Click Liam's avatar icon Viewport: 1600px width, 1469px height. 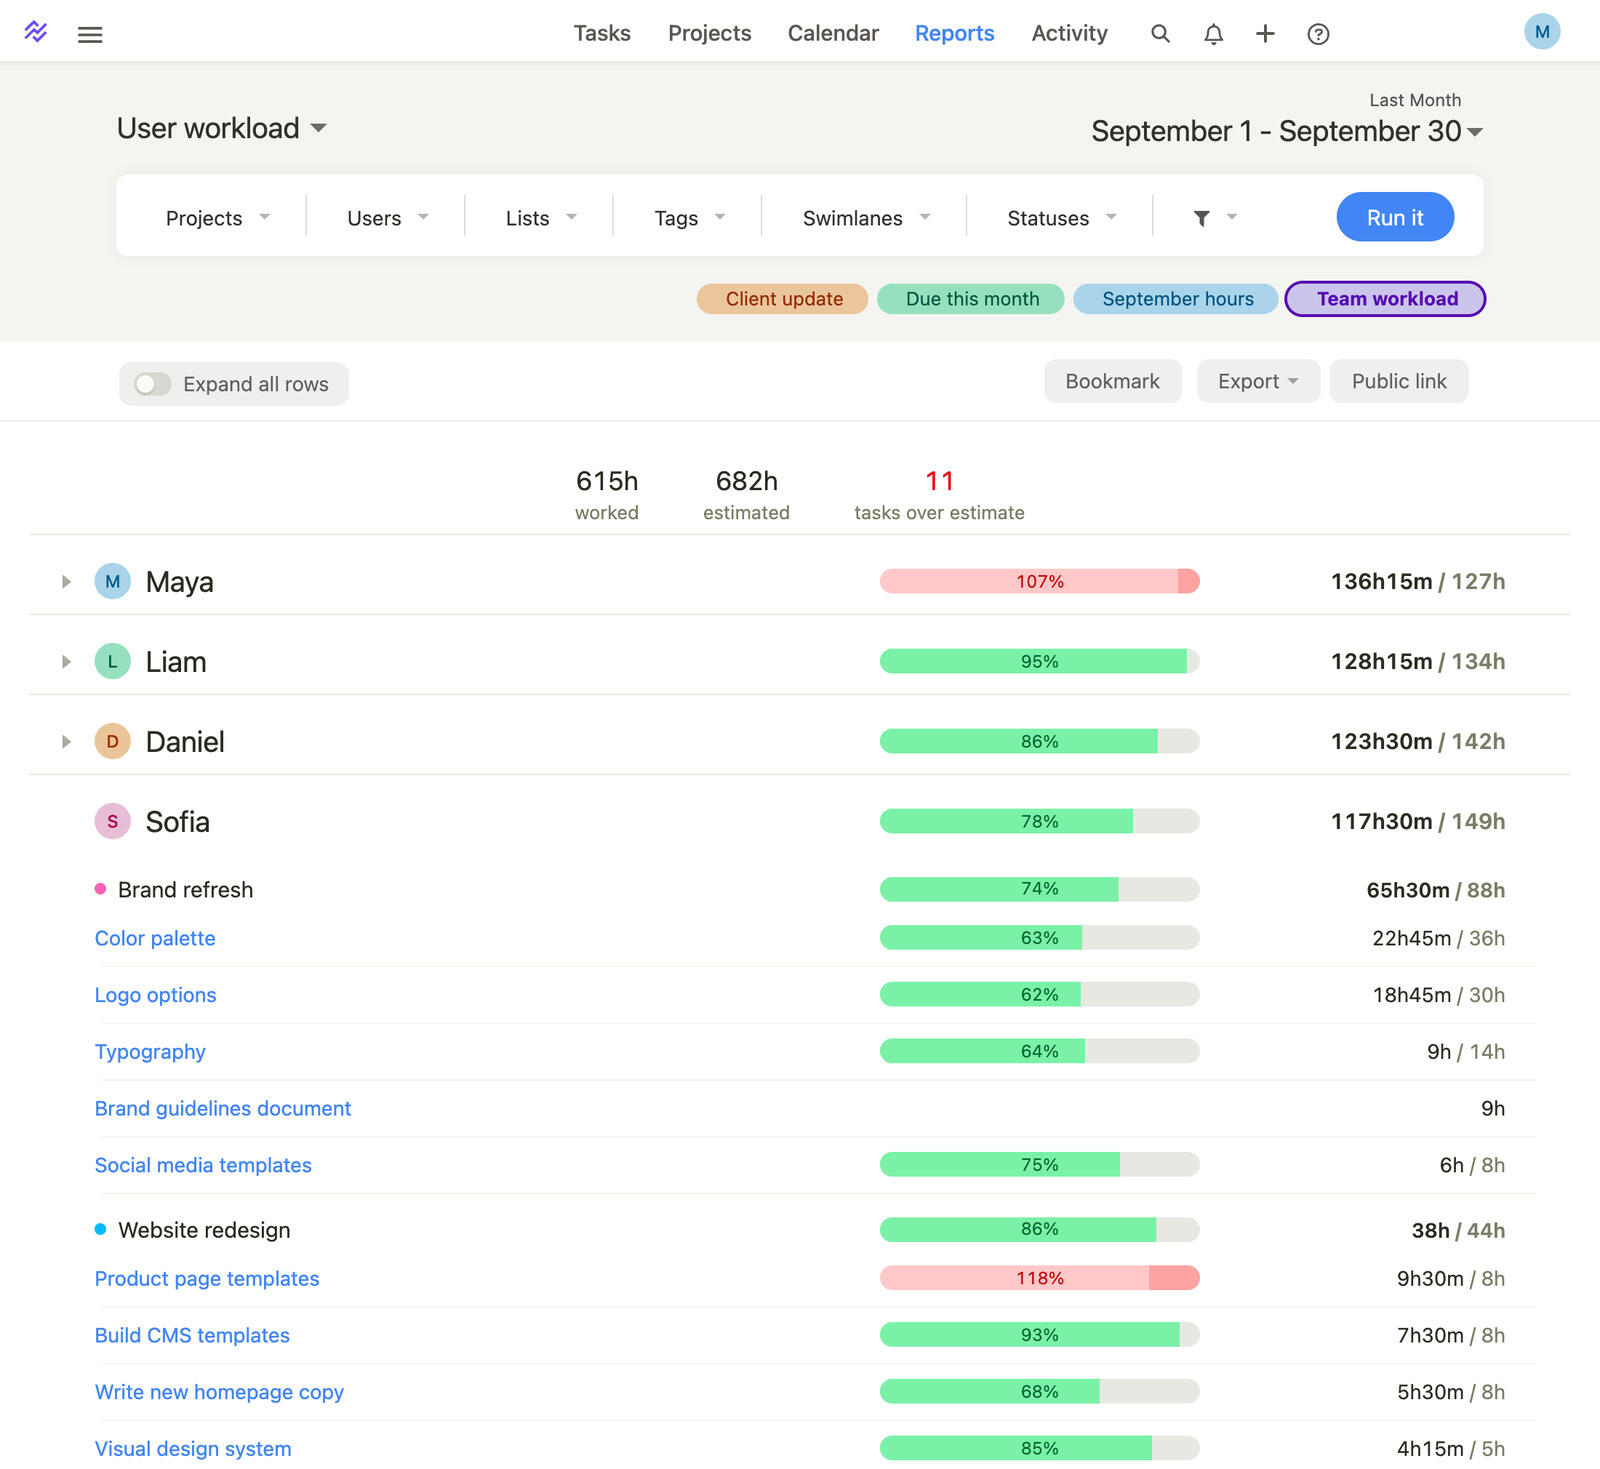point(112,661)
